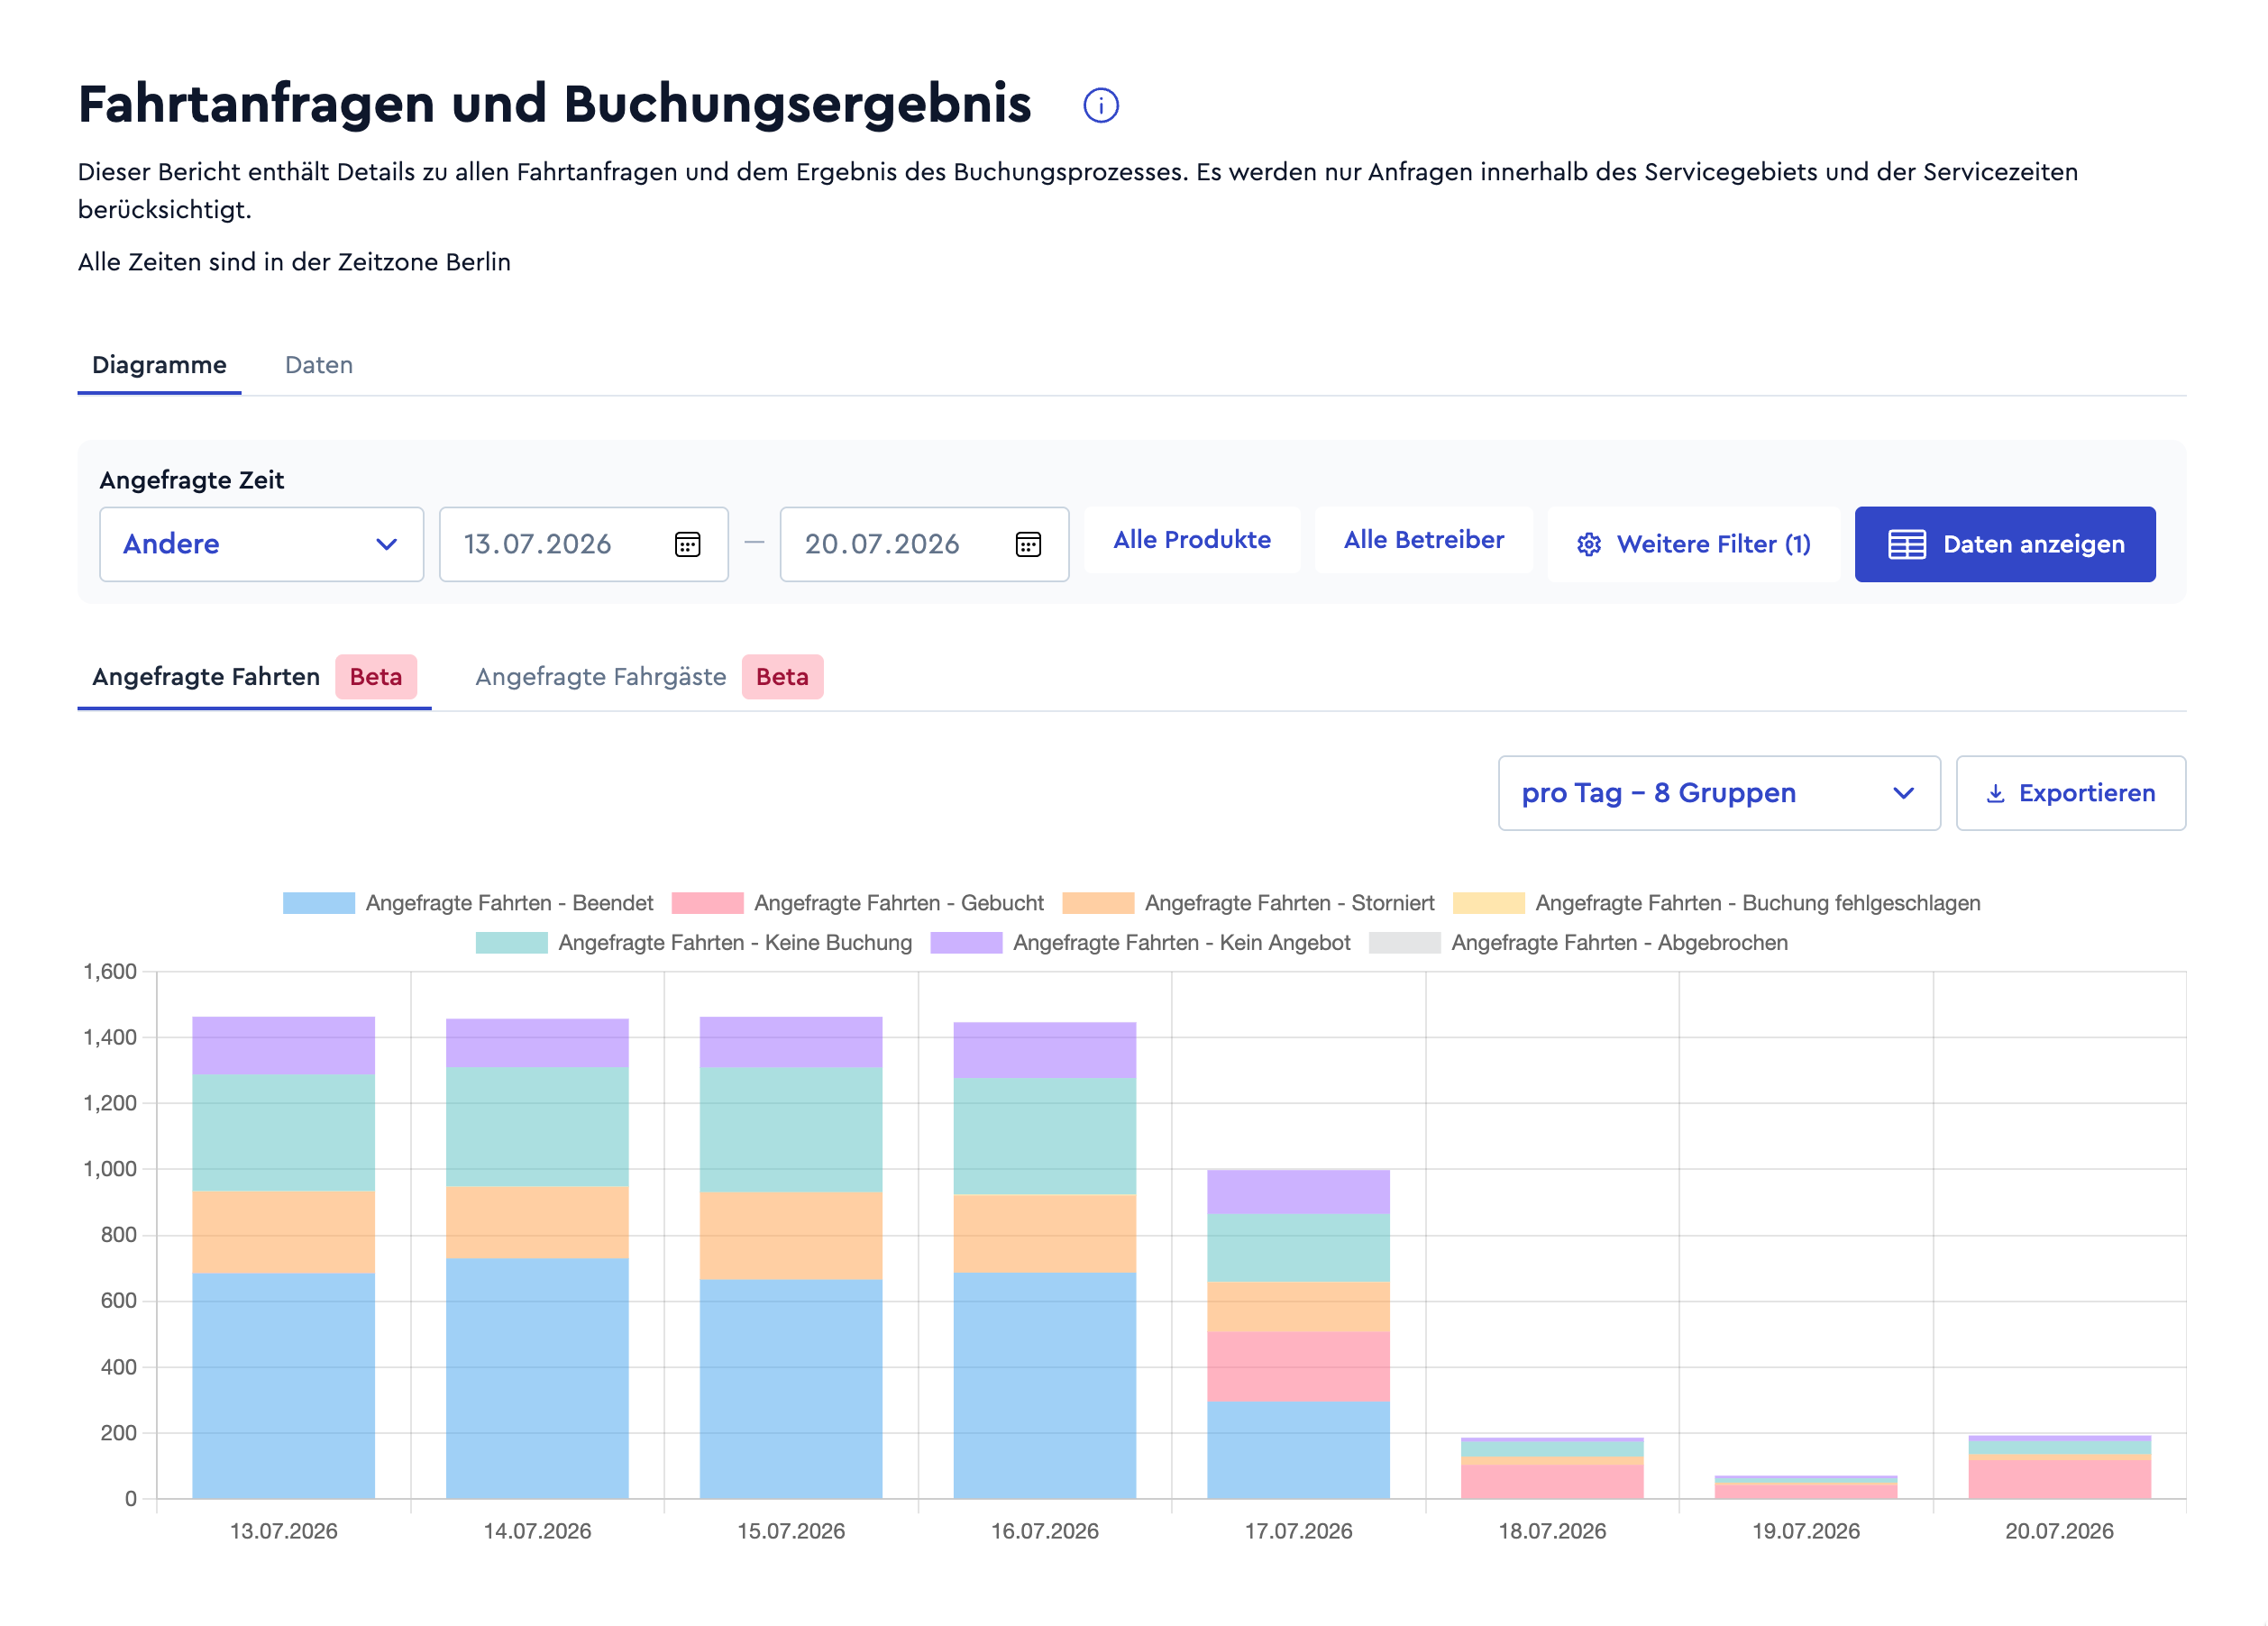
Task: Open the start date calendar picker icon
Action: tap(687, 544)
